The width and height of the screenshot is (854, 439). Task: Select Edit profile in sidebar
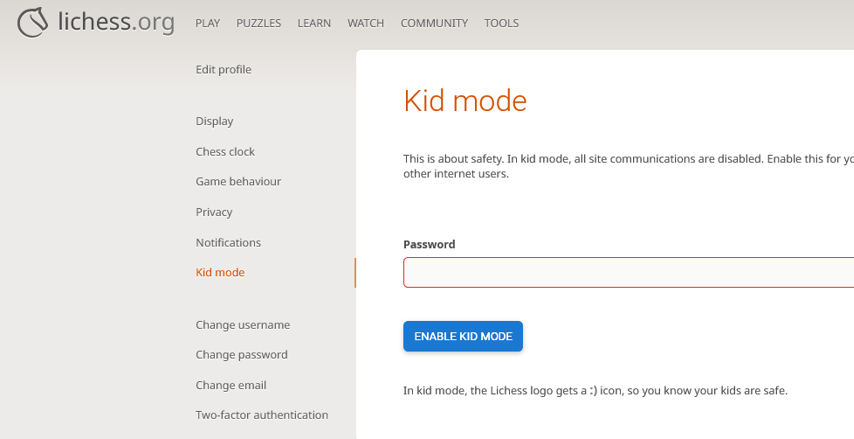pyautogui.click(x=224, y=69)
